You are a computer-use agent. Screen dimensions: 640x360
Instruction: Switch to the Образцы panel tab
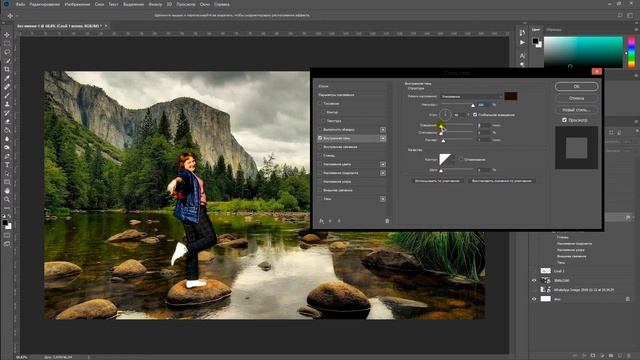[554, 30]
